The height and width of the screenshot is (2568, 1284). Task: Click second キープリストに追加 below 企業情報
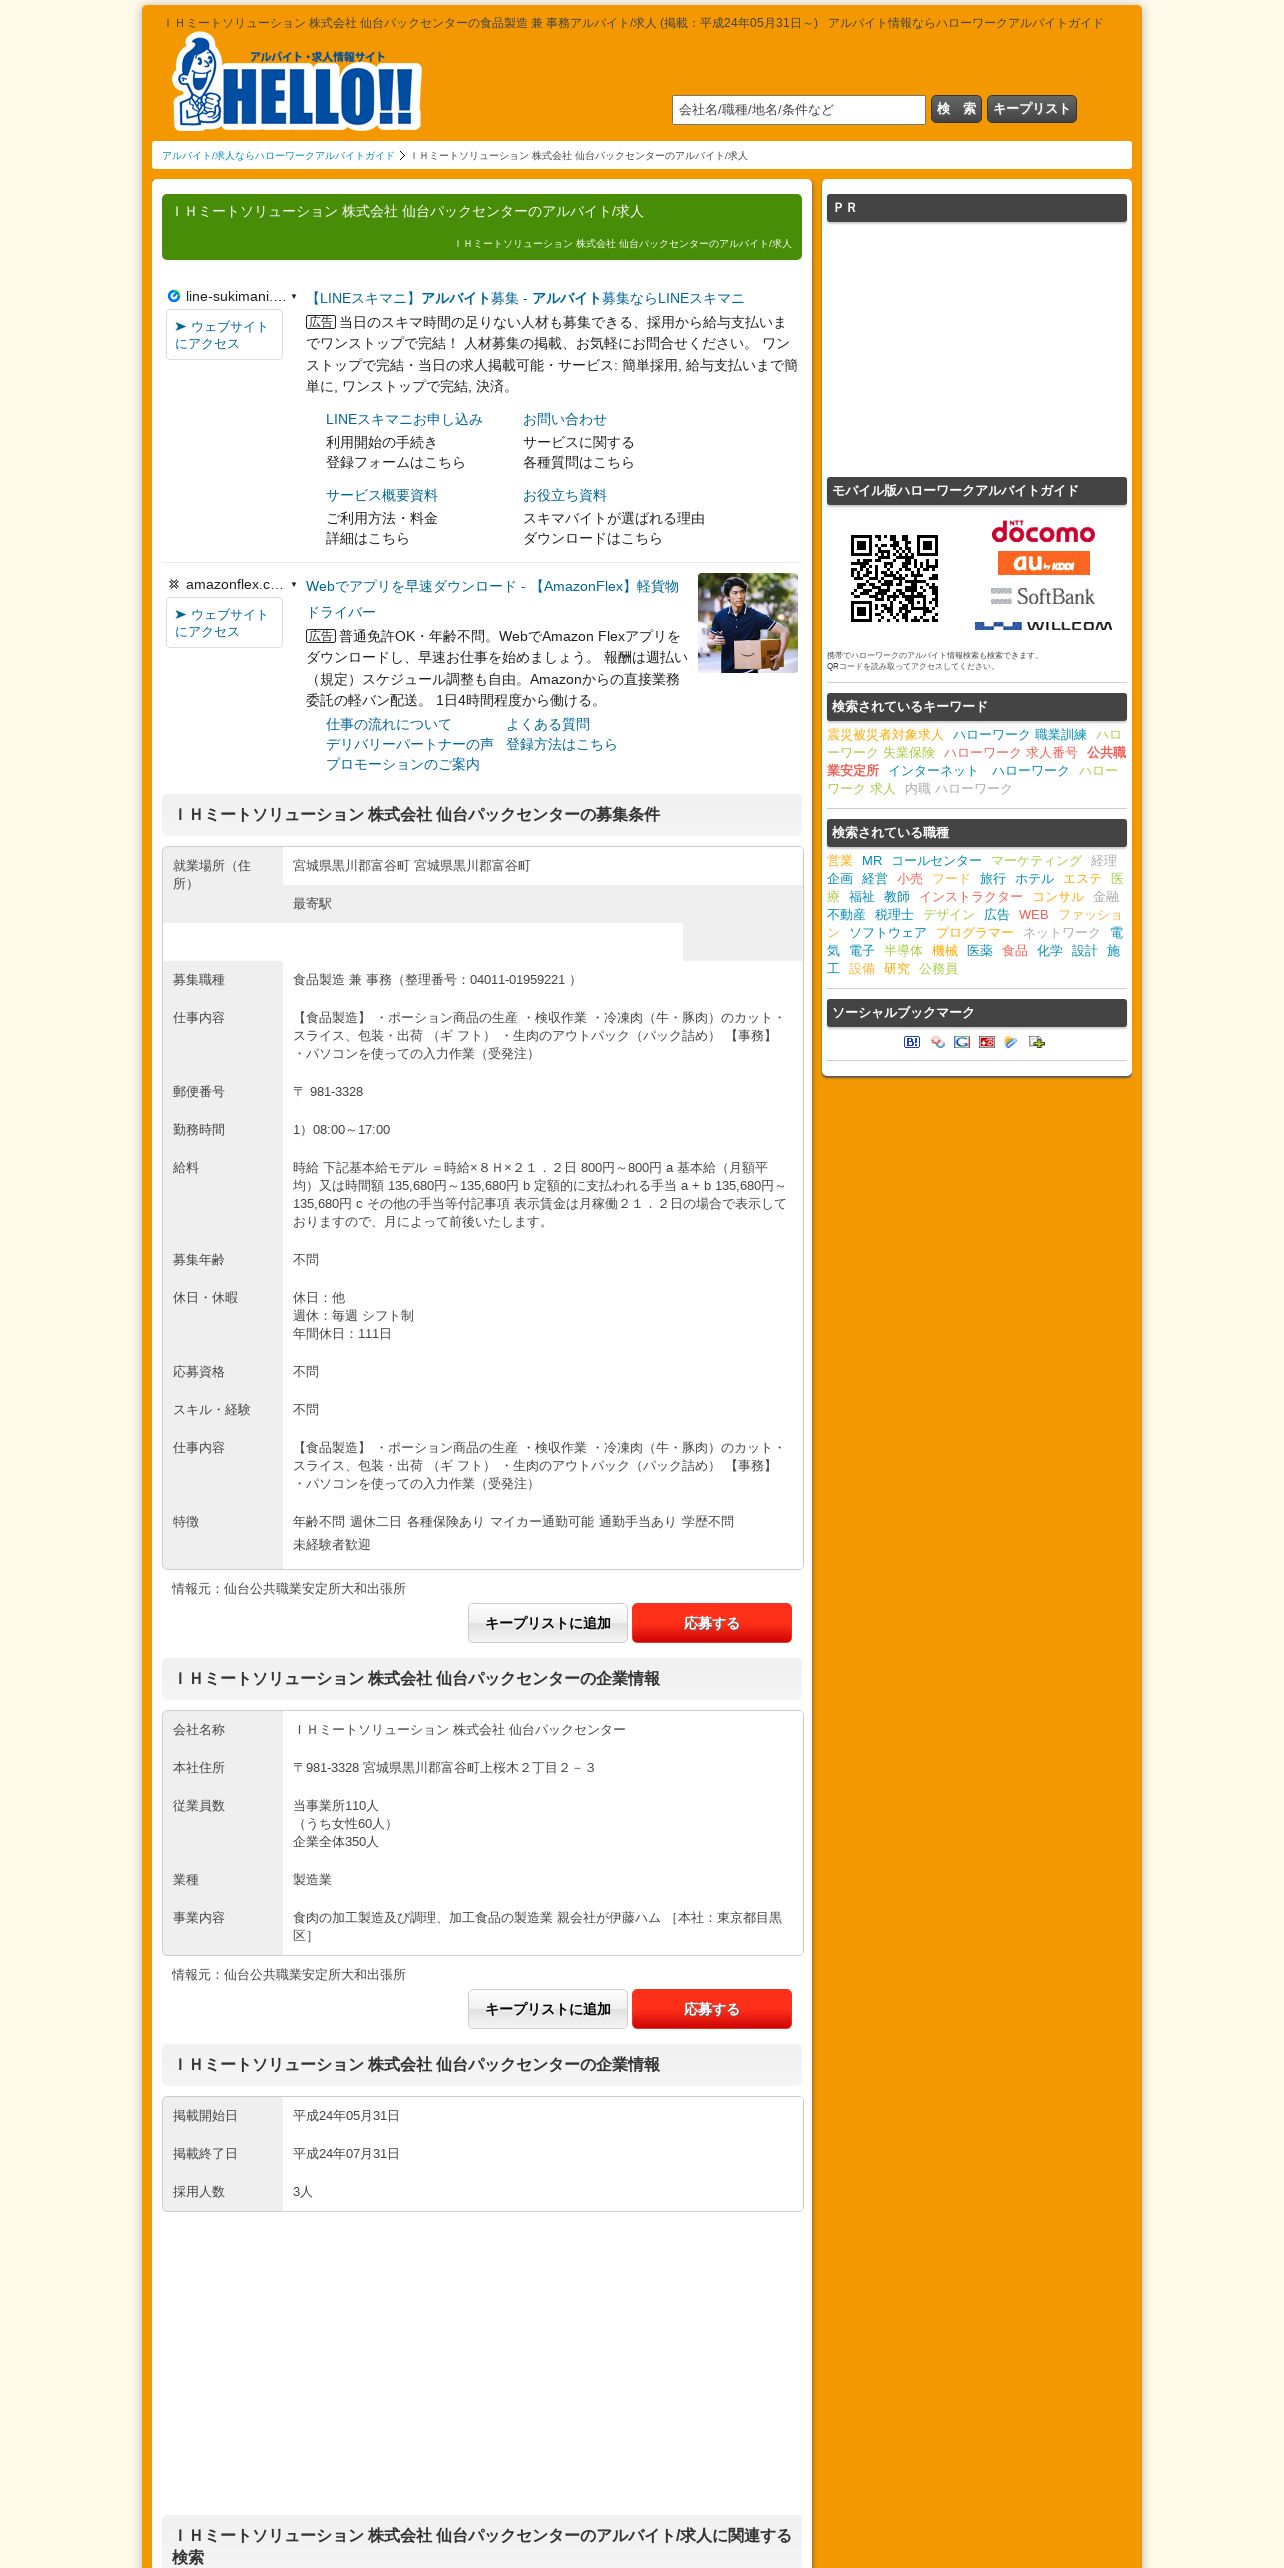click(548, 2009)
